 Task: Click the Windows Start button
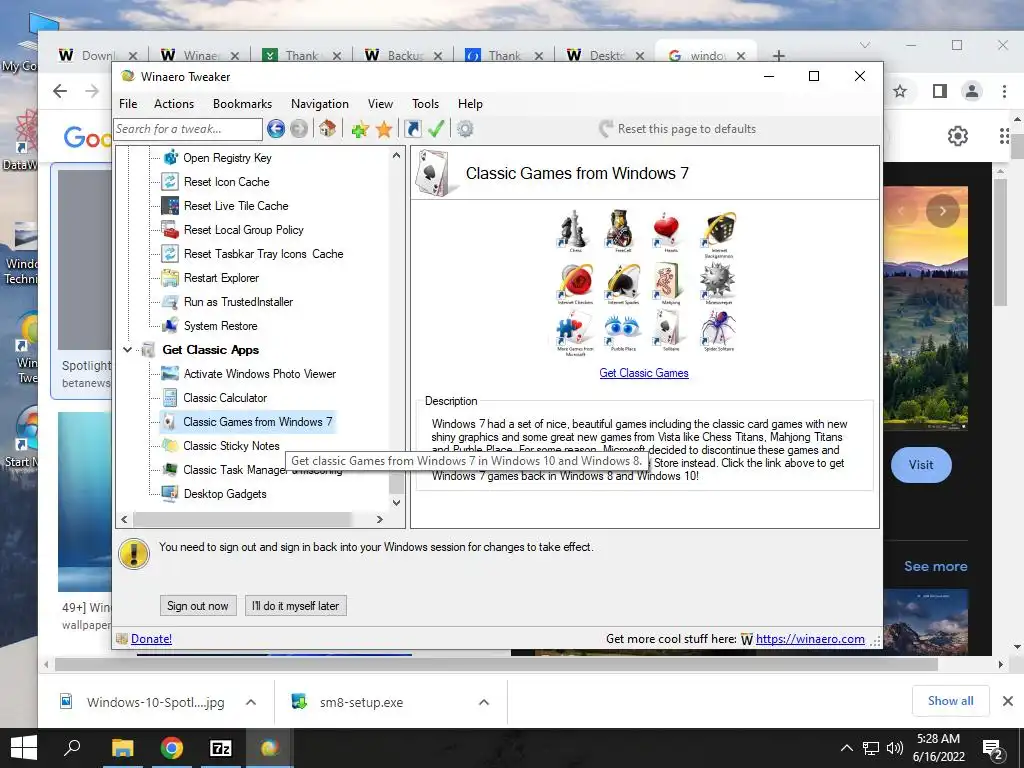point(24,748)
